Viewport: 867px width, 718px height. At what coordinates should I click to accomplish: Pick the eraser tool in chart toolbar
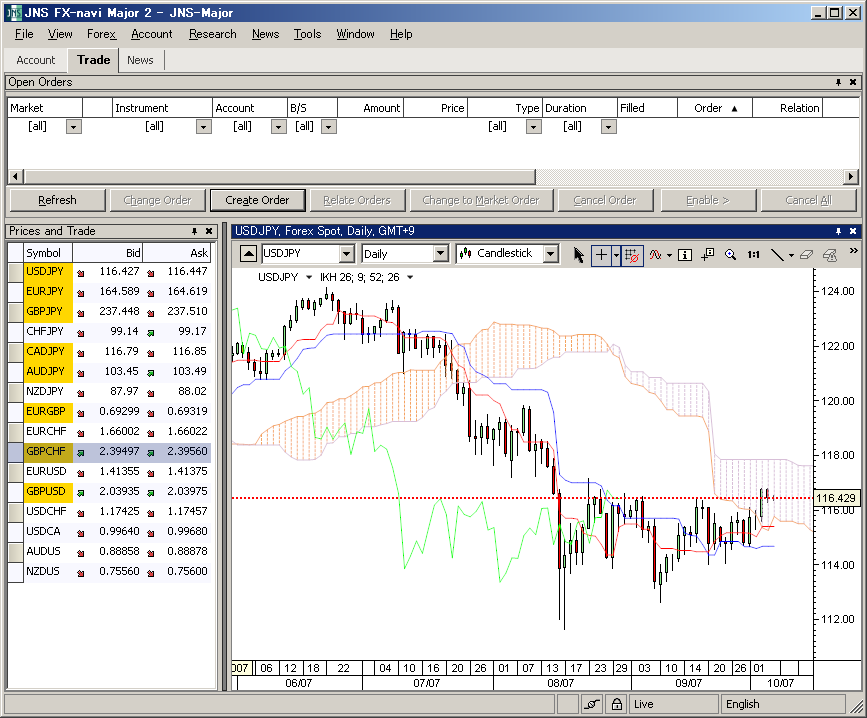807,255
